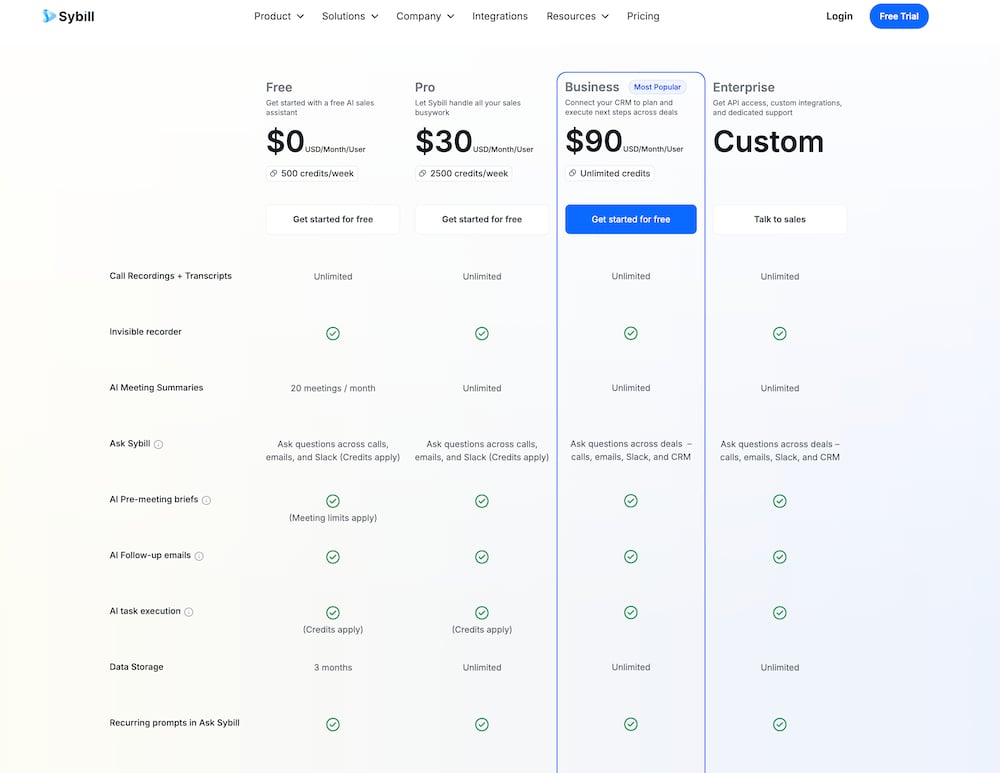
Task: Click AI Follow-up emails checkmark in Enterprise column
Action: [779, 557]
